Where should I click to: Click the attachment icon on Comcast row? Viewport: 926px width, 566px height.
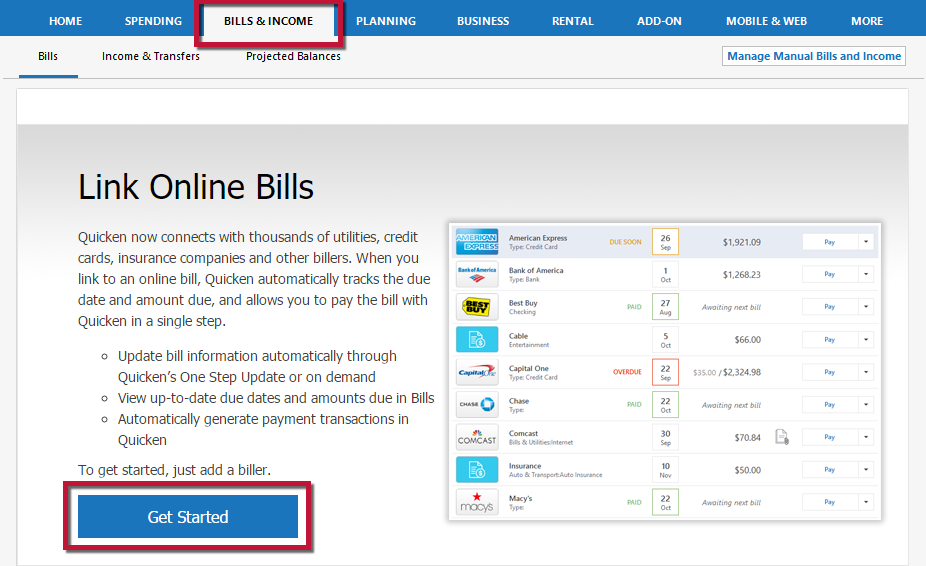pos(782,437)
